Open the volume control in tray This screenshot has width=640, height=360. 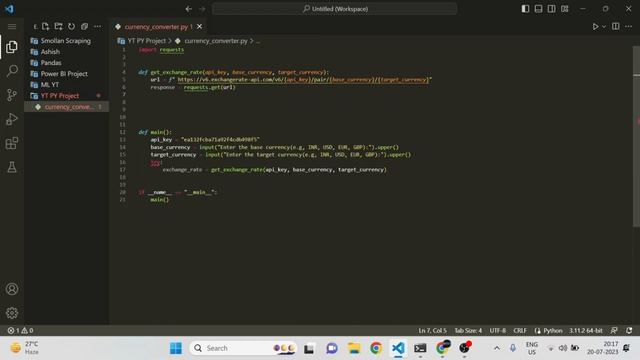(563, 348)
